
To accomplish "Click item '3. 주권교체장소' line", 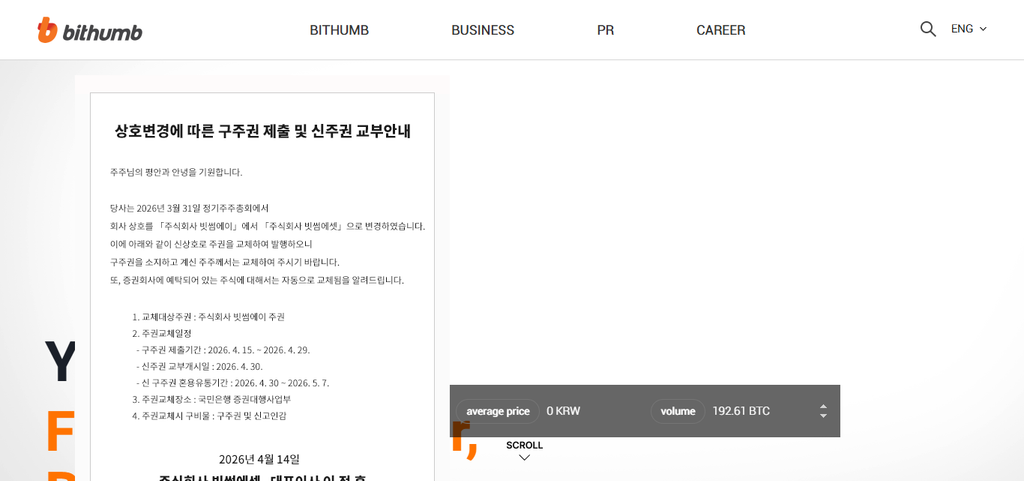I will pyautogui.click(x=211, y=399).
